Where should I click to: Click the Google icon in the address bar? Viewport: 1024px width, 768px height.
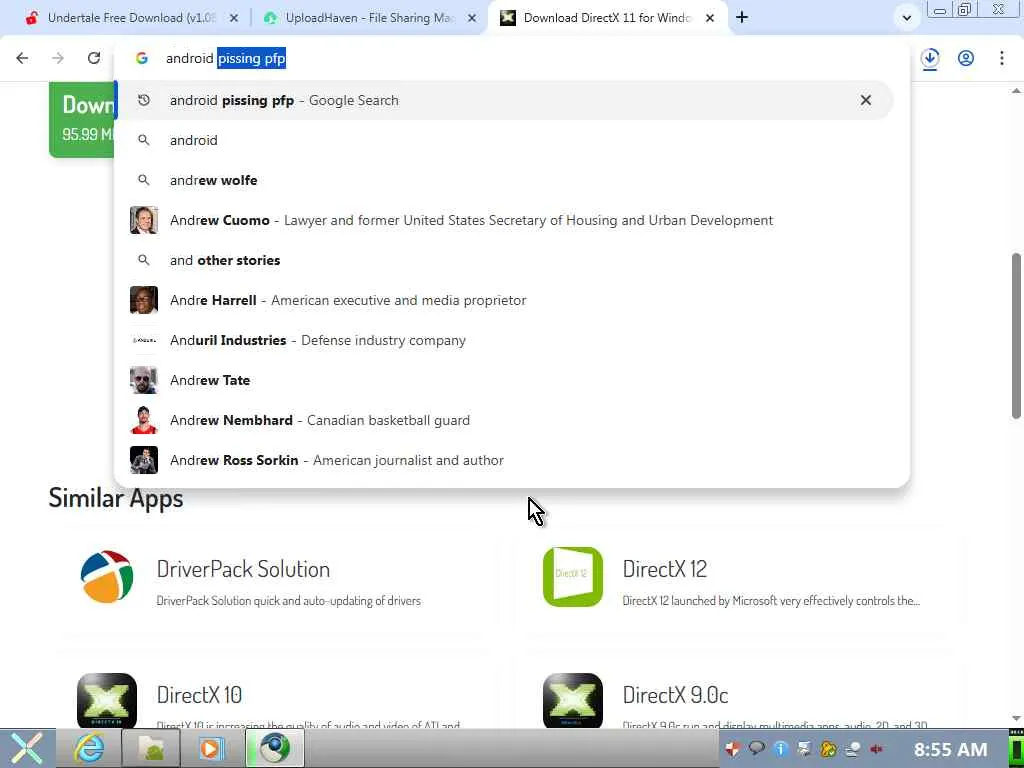click(x=142, y=58)
